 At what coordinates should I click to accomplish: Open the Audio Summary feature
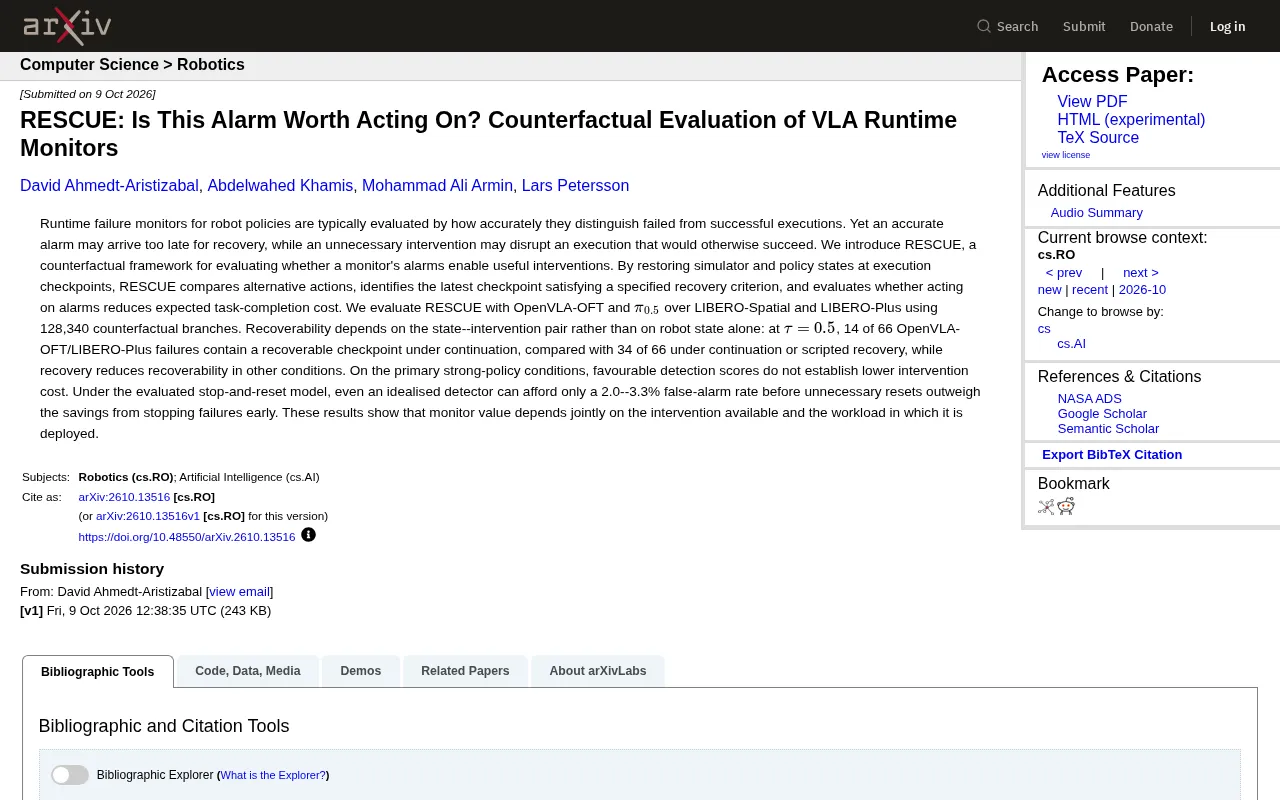point(1096,213)
